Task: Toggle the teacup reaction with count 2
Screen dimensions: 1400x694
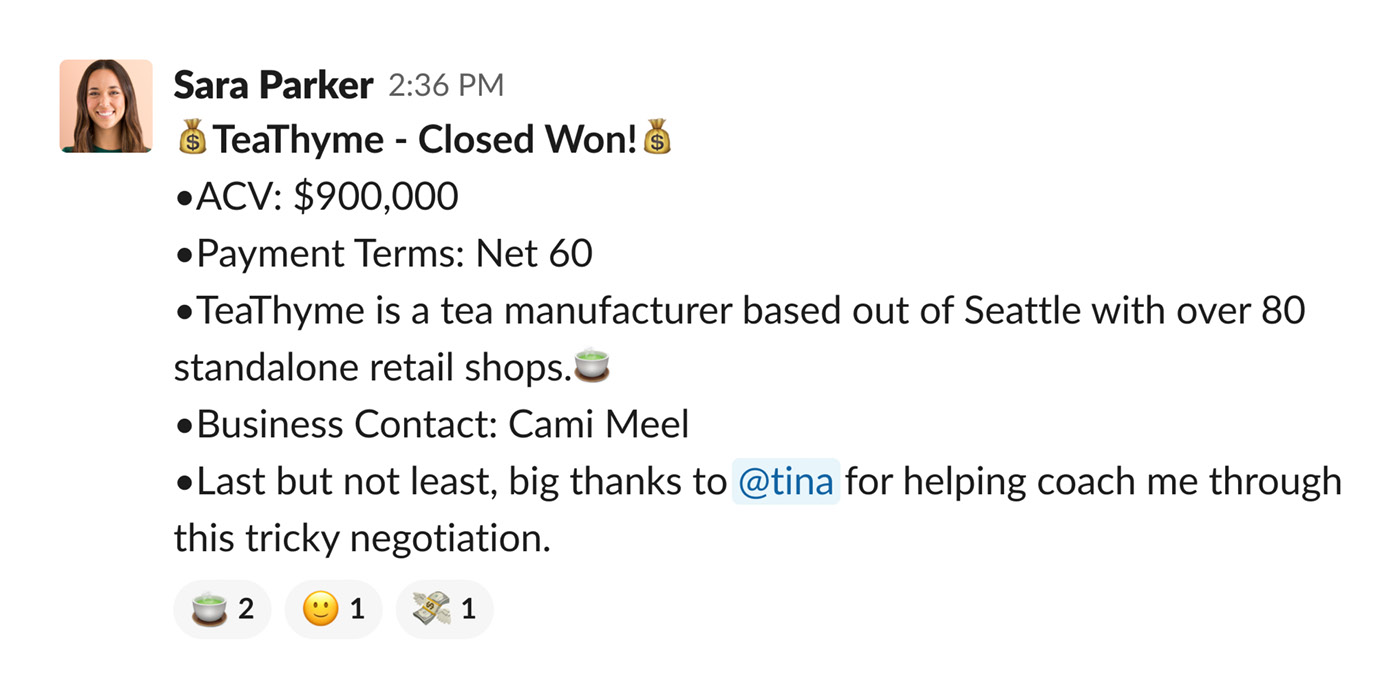Action: pos(222,608)
